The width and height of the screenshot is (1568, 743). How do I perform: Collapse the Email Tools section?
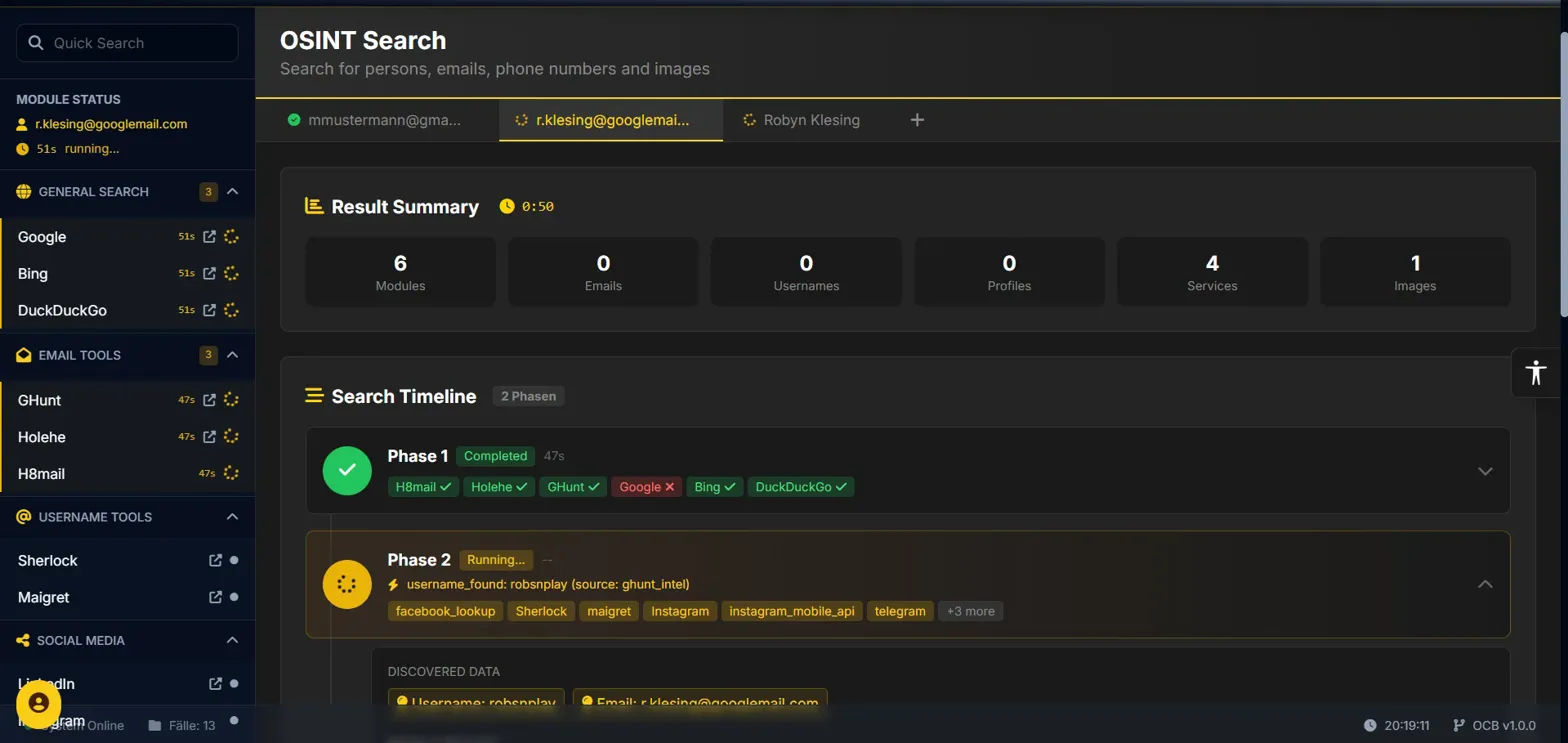(232, 355)
